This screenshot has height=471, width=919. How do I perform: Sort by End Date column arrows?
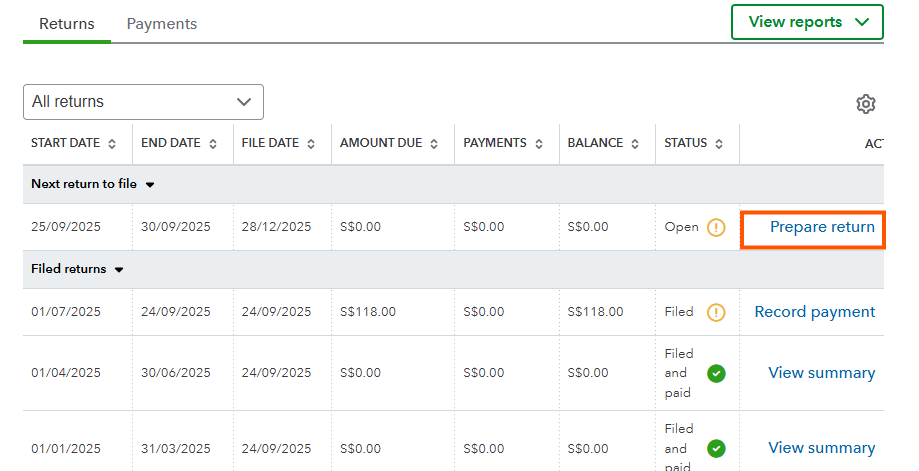tap(212, 144)
